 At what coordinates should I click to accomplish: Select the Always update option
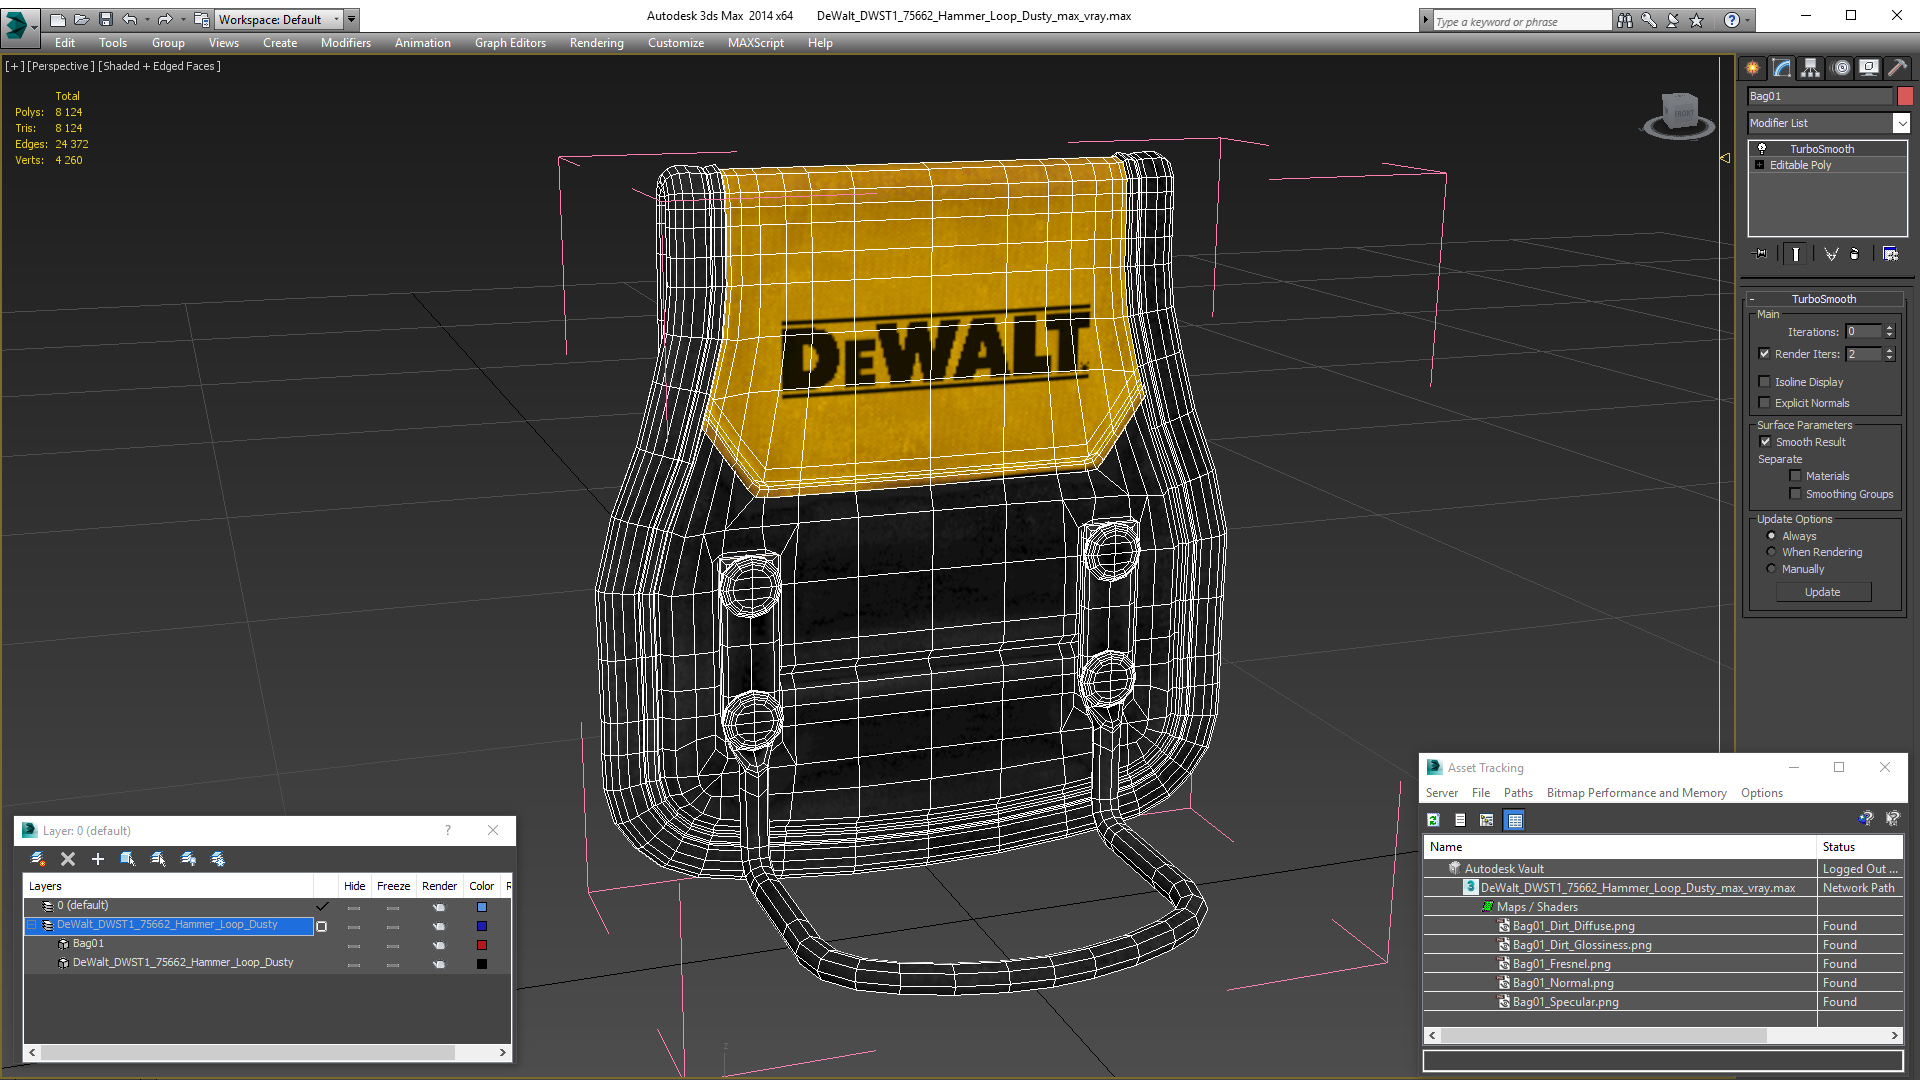pyautogui.click(x=1771, y=535)
